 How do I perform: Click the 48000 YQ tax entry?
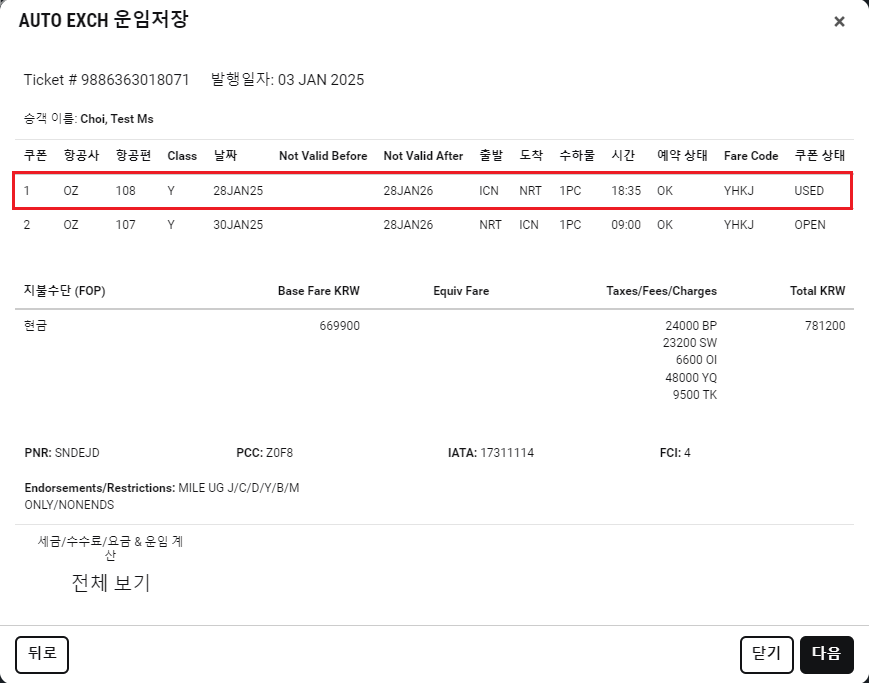coord(690,378)
